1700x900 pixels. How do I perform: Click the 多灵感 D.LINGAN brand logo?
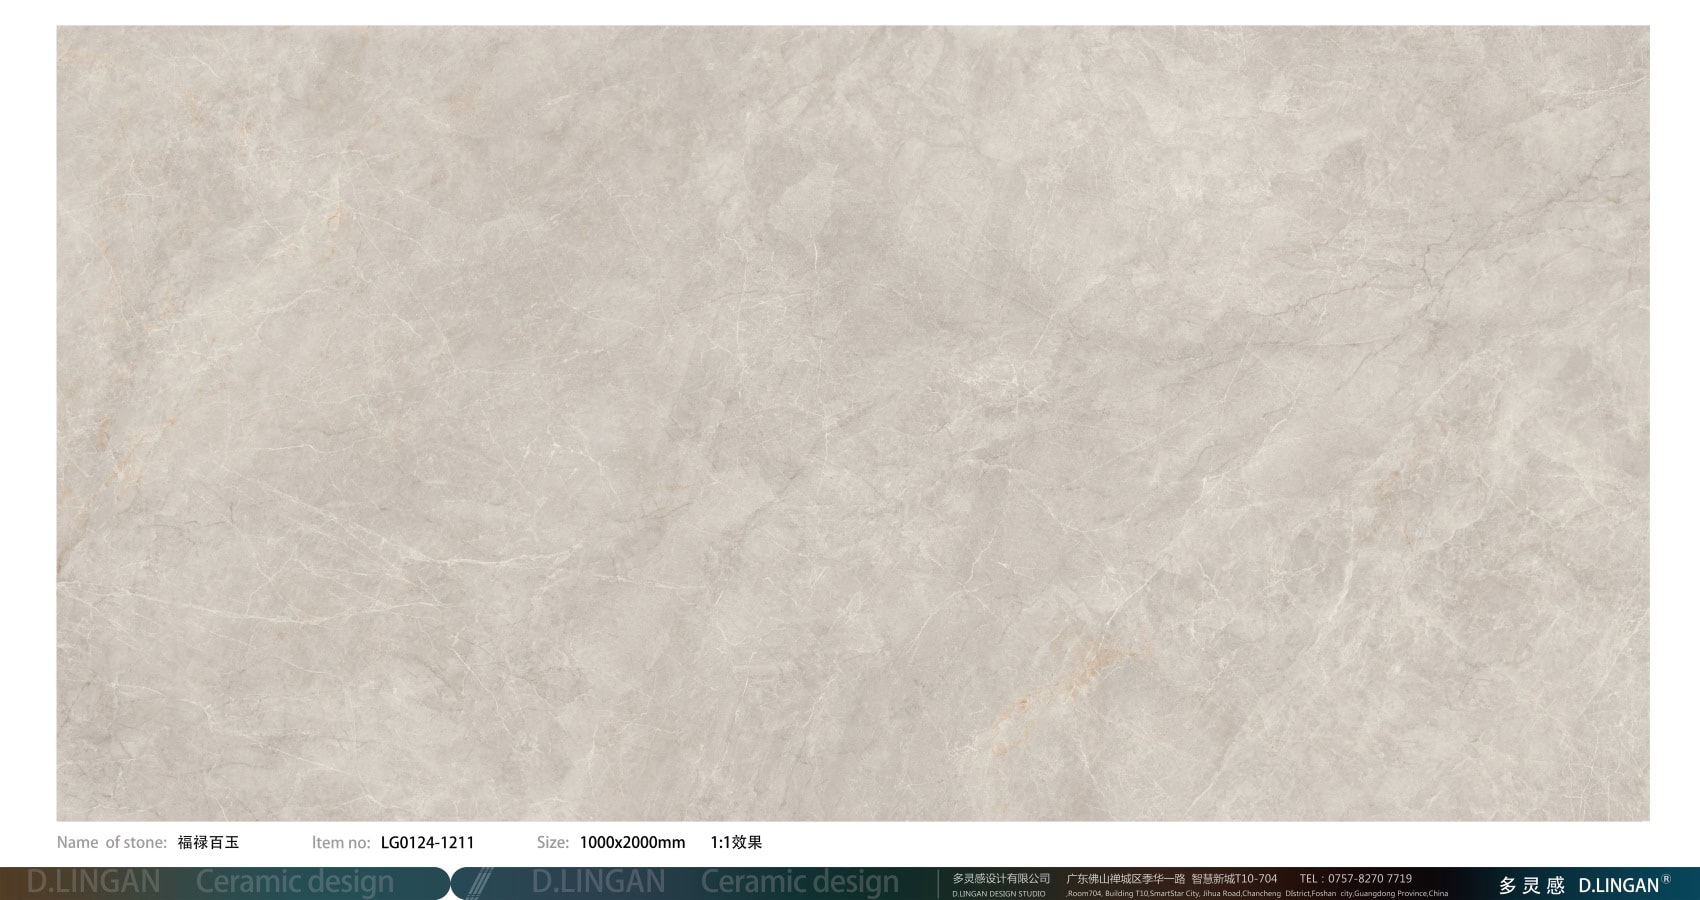click(x=1578, y=885)
